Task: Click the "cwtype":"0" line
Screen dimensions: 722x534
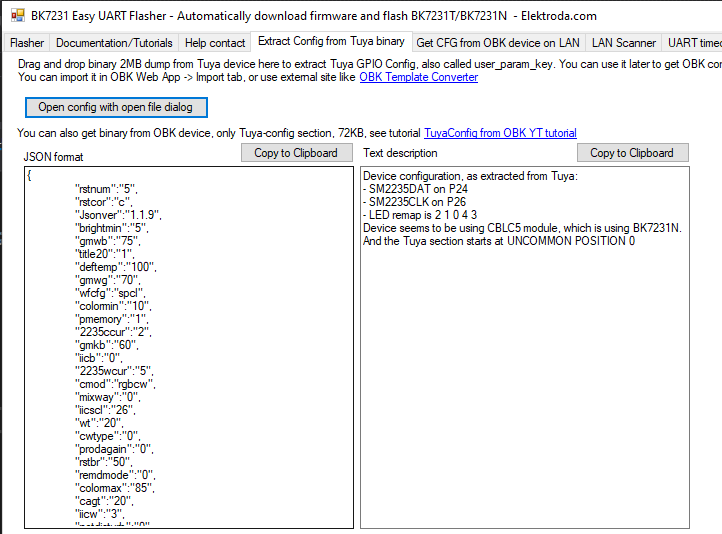Action: point(108,436)
